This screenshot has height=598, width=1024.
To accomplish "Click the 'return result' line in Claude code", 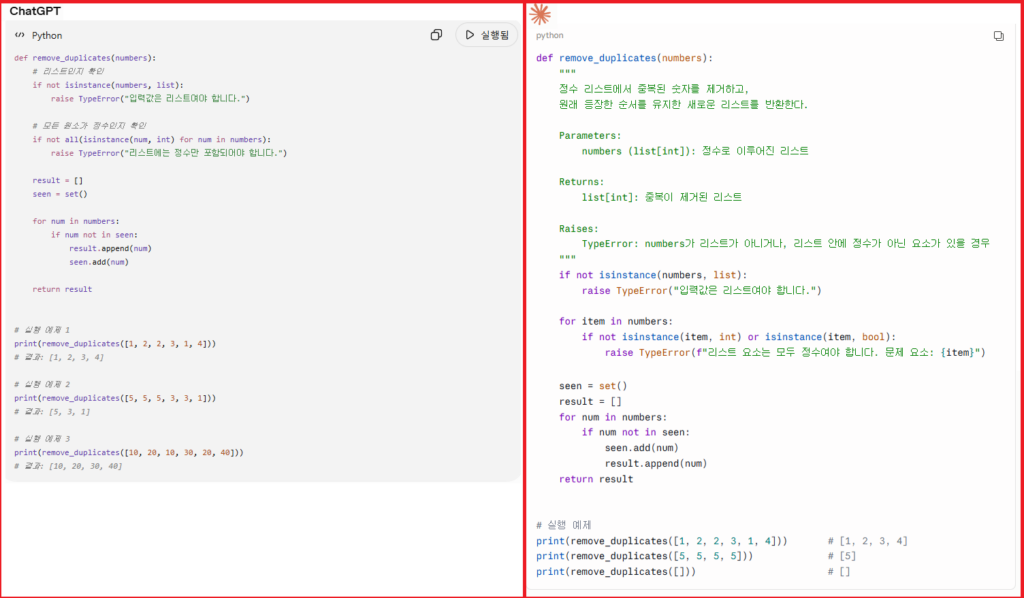I will click(596, 479).
